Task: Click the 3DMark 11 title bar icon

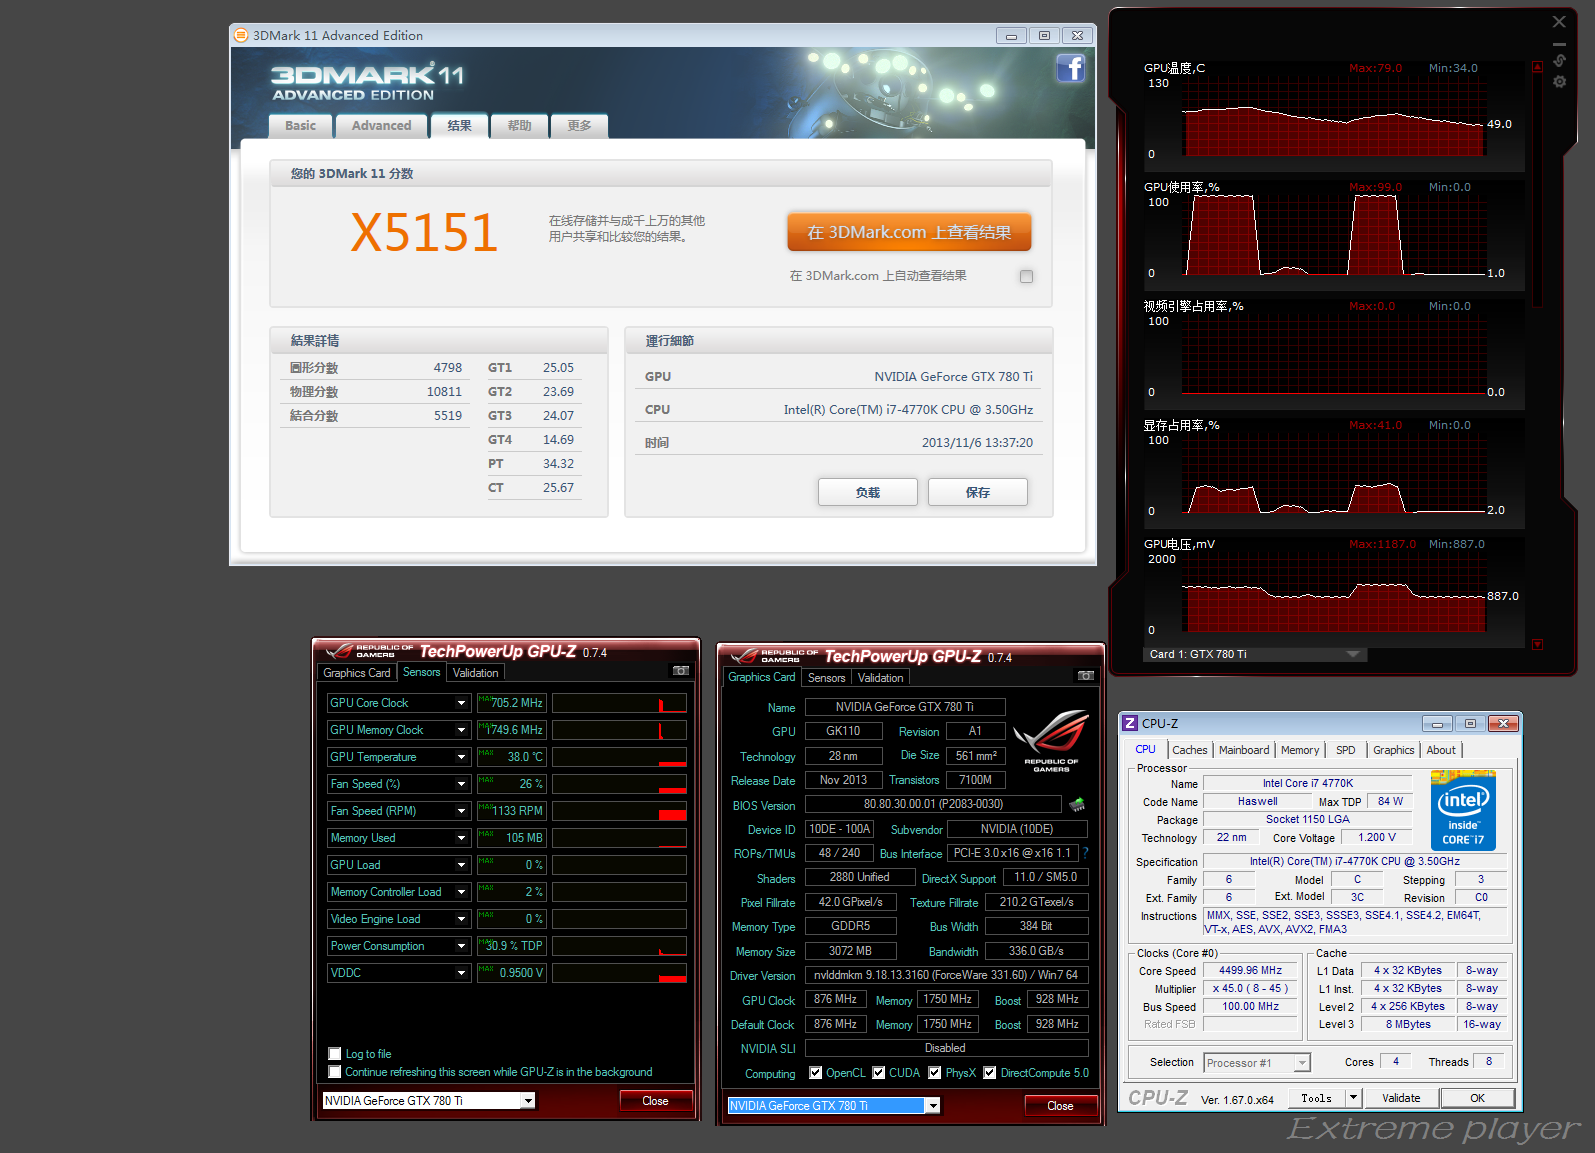Action: click(x=241, y=35)
